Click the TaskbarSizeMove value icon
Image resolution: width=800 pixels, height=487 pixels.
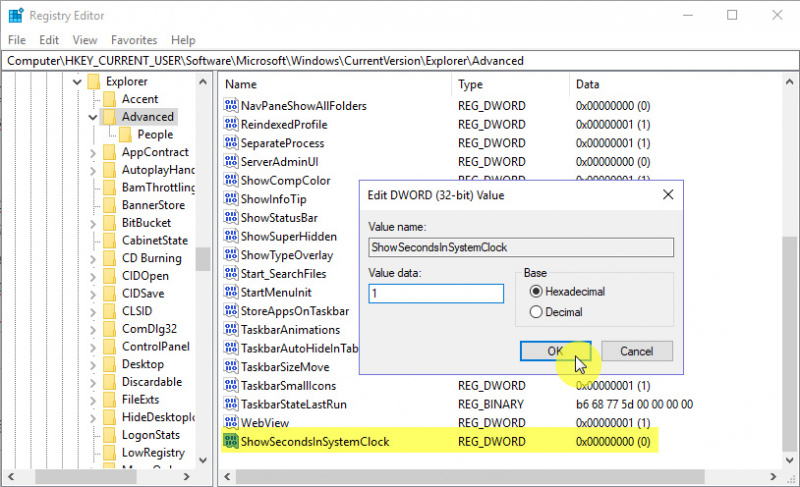pyautogui.click(x=231, y=367)
